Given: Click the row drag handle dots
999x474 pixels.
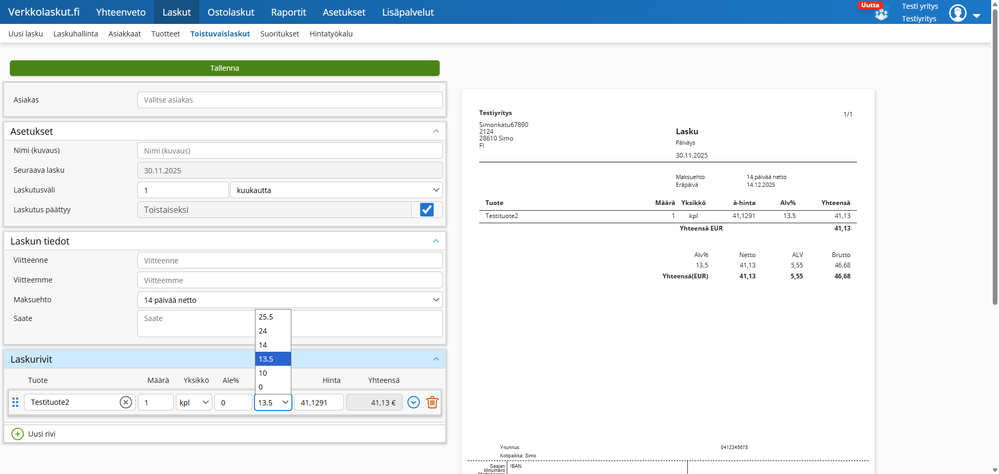Looking at the screenshot, I should pos(15,402).
